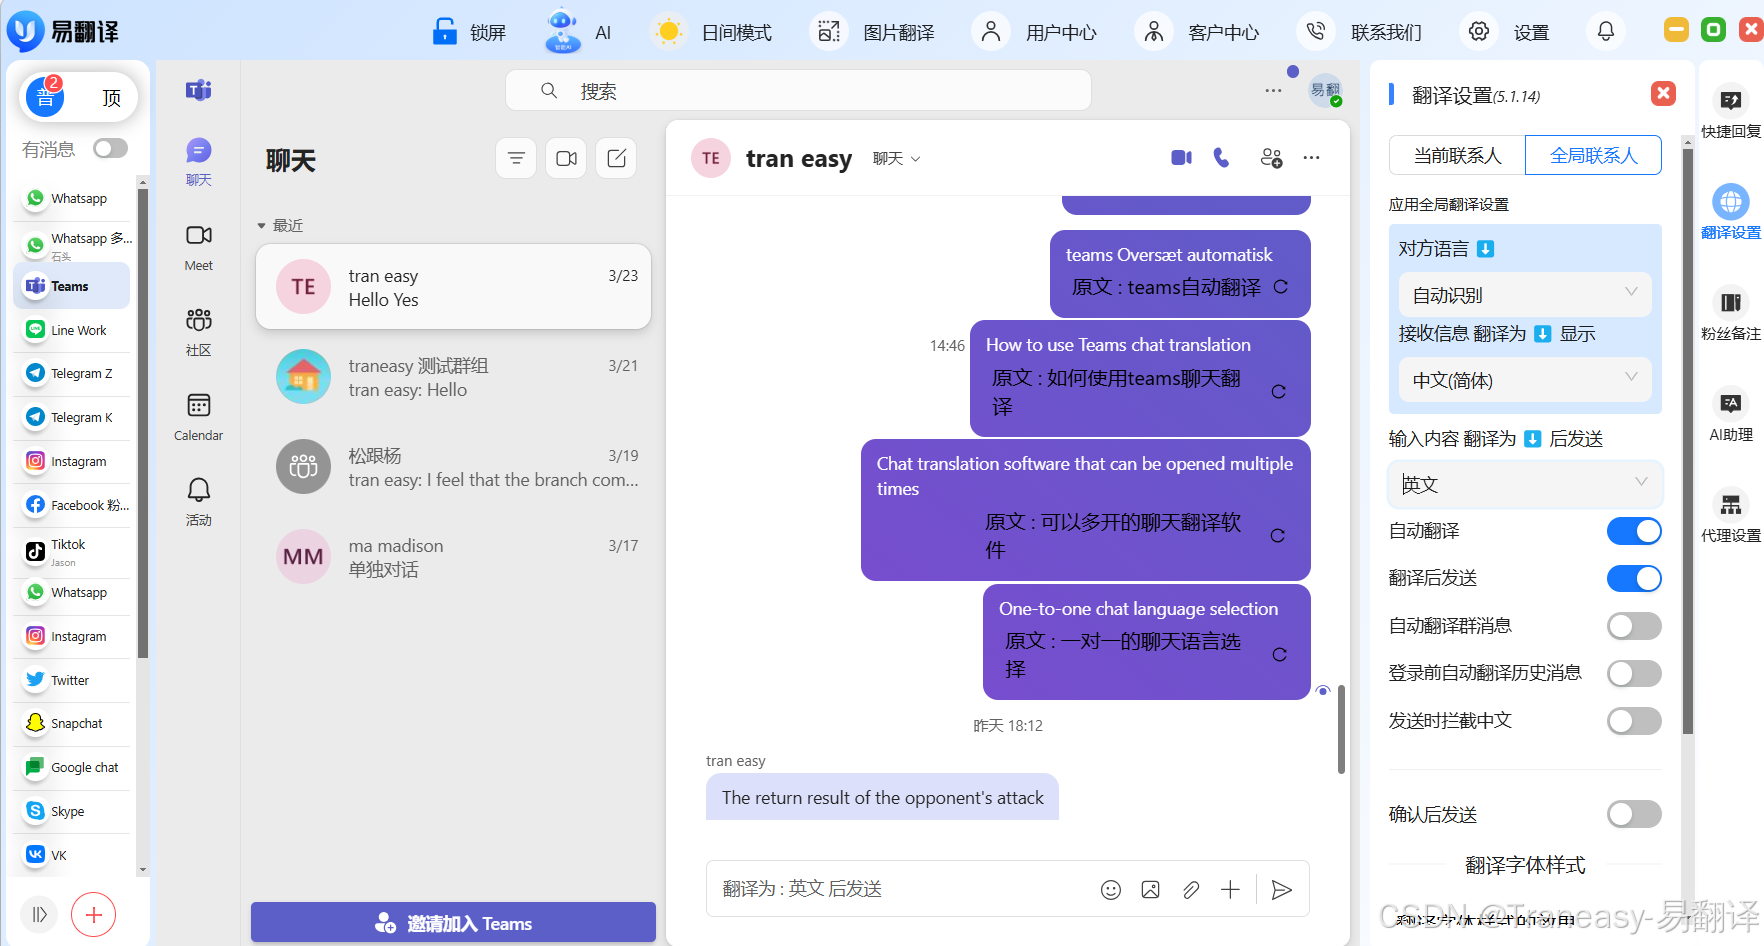This screenshot has height=946, width=1764.
Task: Open Teams Calendar
Action: [198, 417]
